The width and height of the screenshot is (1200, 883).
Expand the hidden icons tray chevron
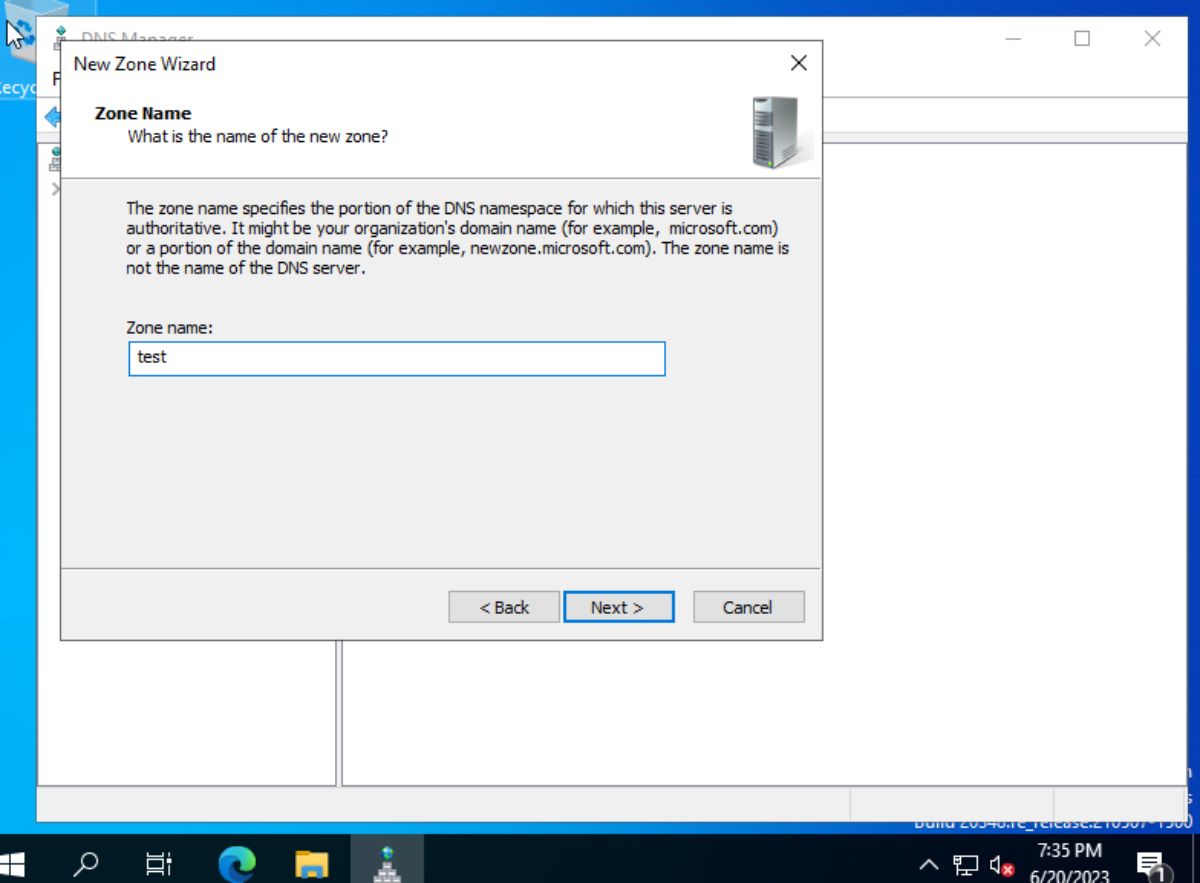928,862
